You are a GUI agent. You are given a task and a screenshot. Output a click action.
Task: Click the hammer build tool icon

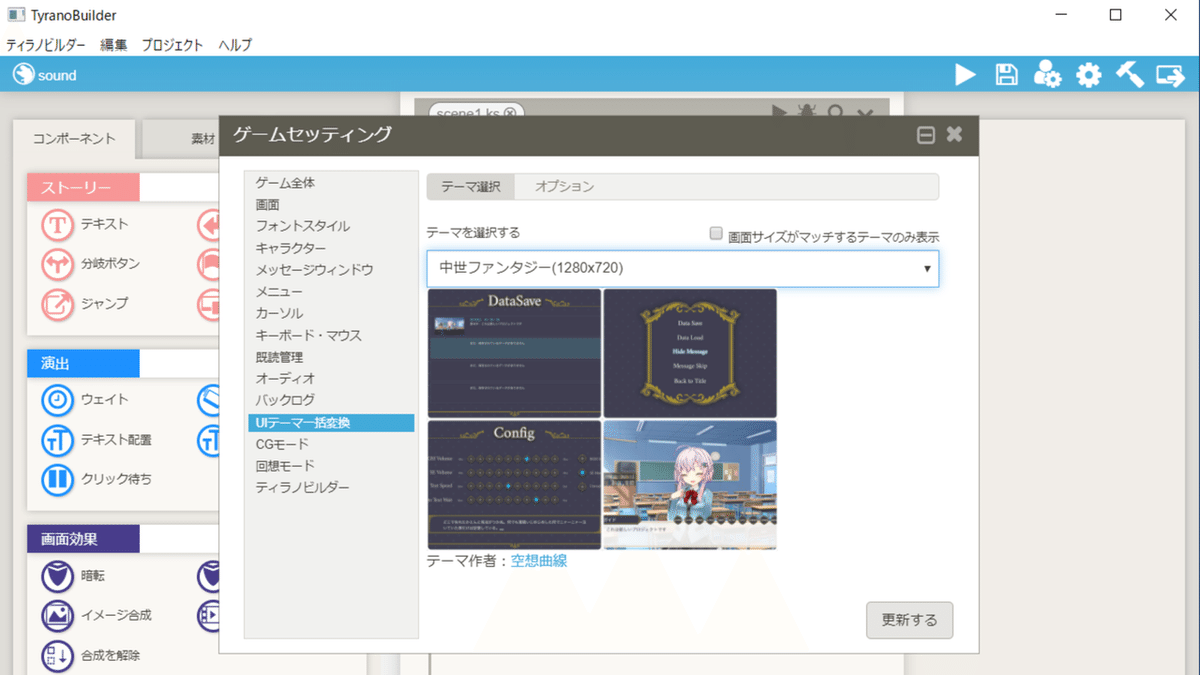[1129, 75]
